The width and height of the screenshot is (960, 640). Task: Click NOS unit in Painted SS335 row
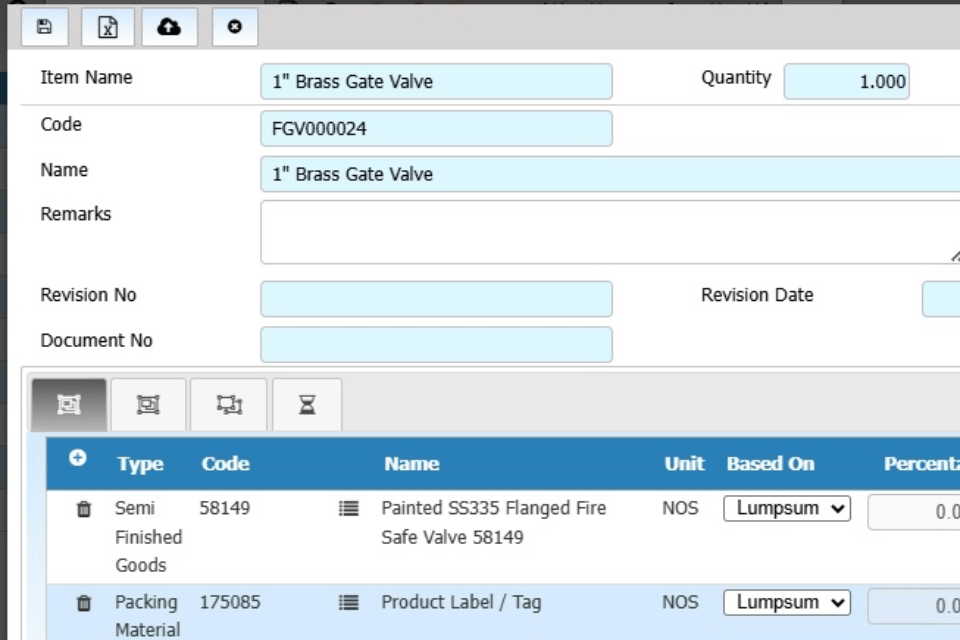point(680,508)
